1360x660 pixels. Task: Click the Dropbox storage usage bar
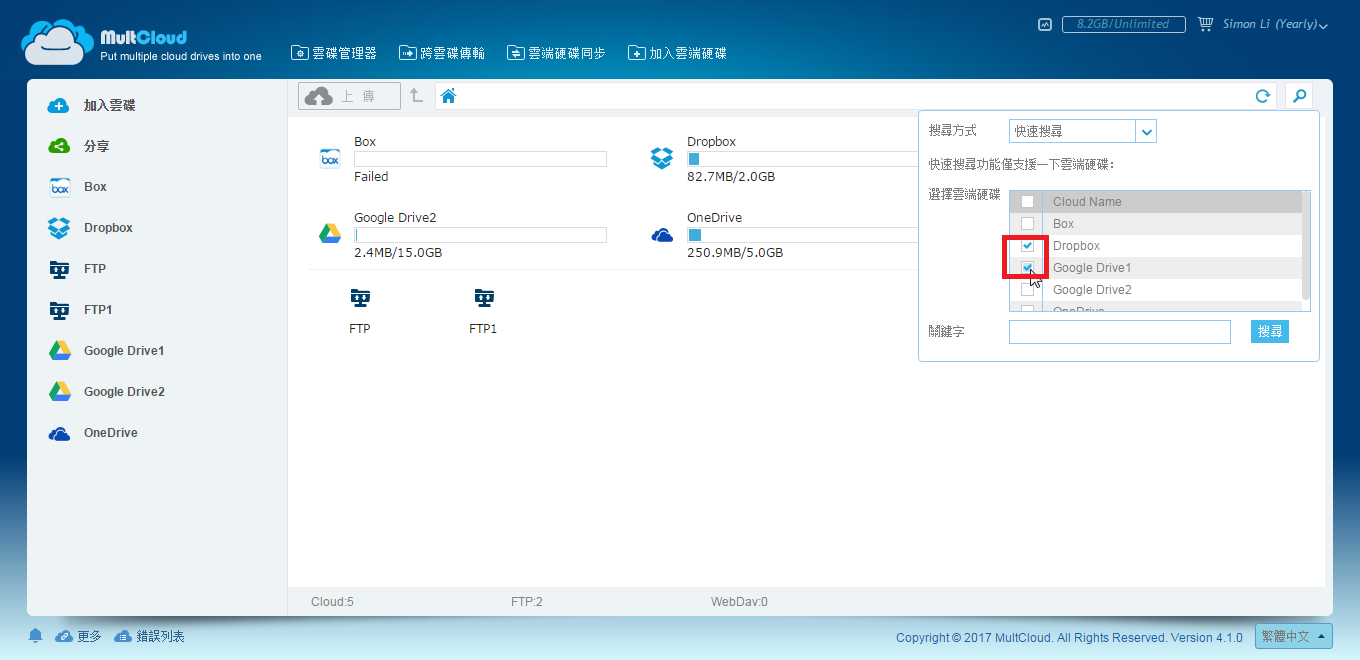(x=802, y=159)
